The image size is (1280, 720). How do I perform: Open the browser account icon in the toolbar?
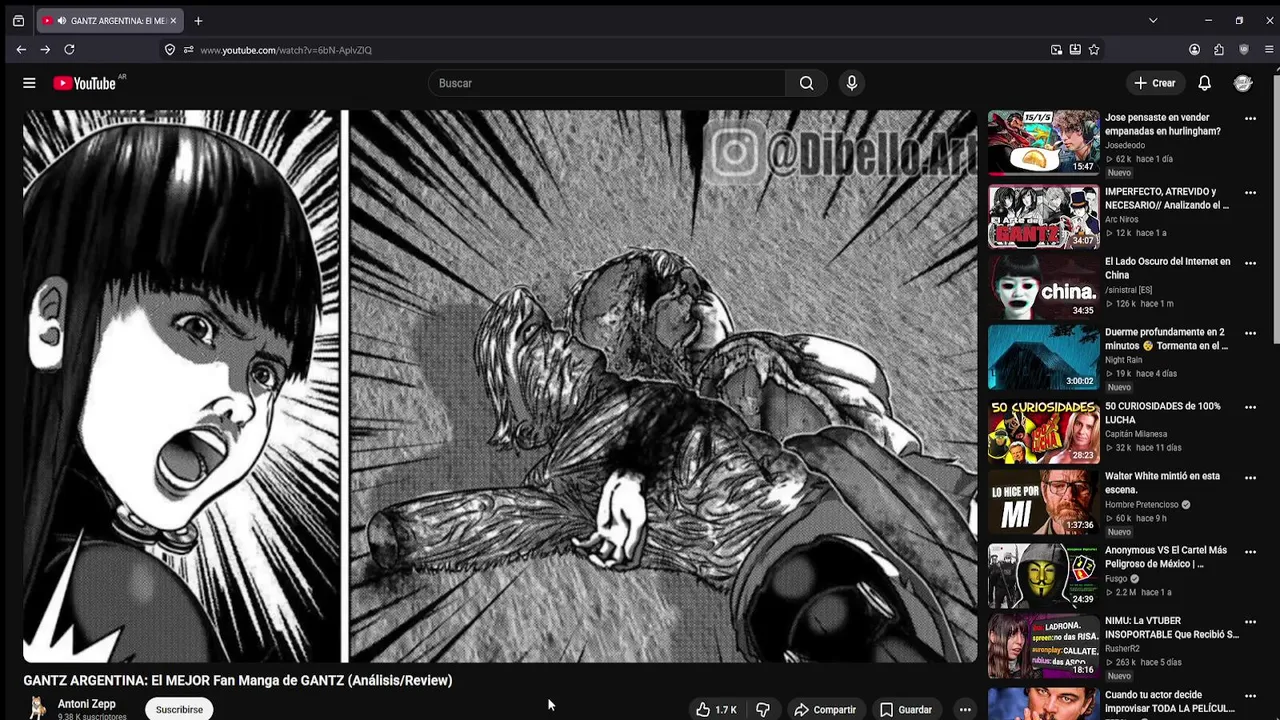coord(1194,49)
